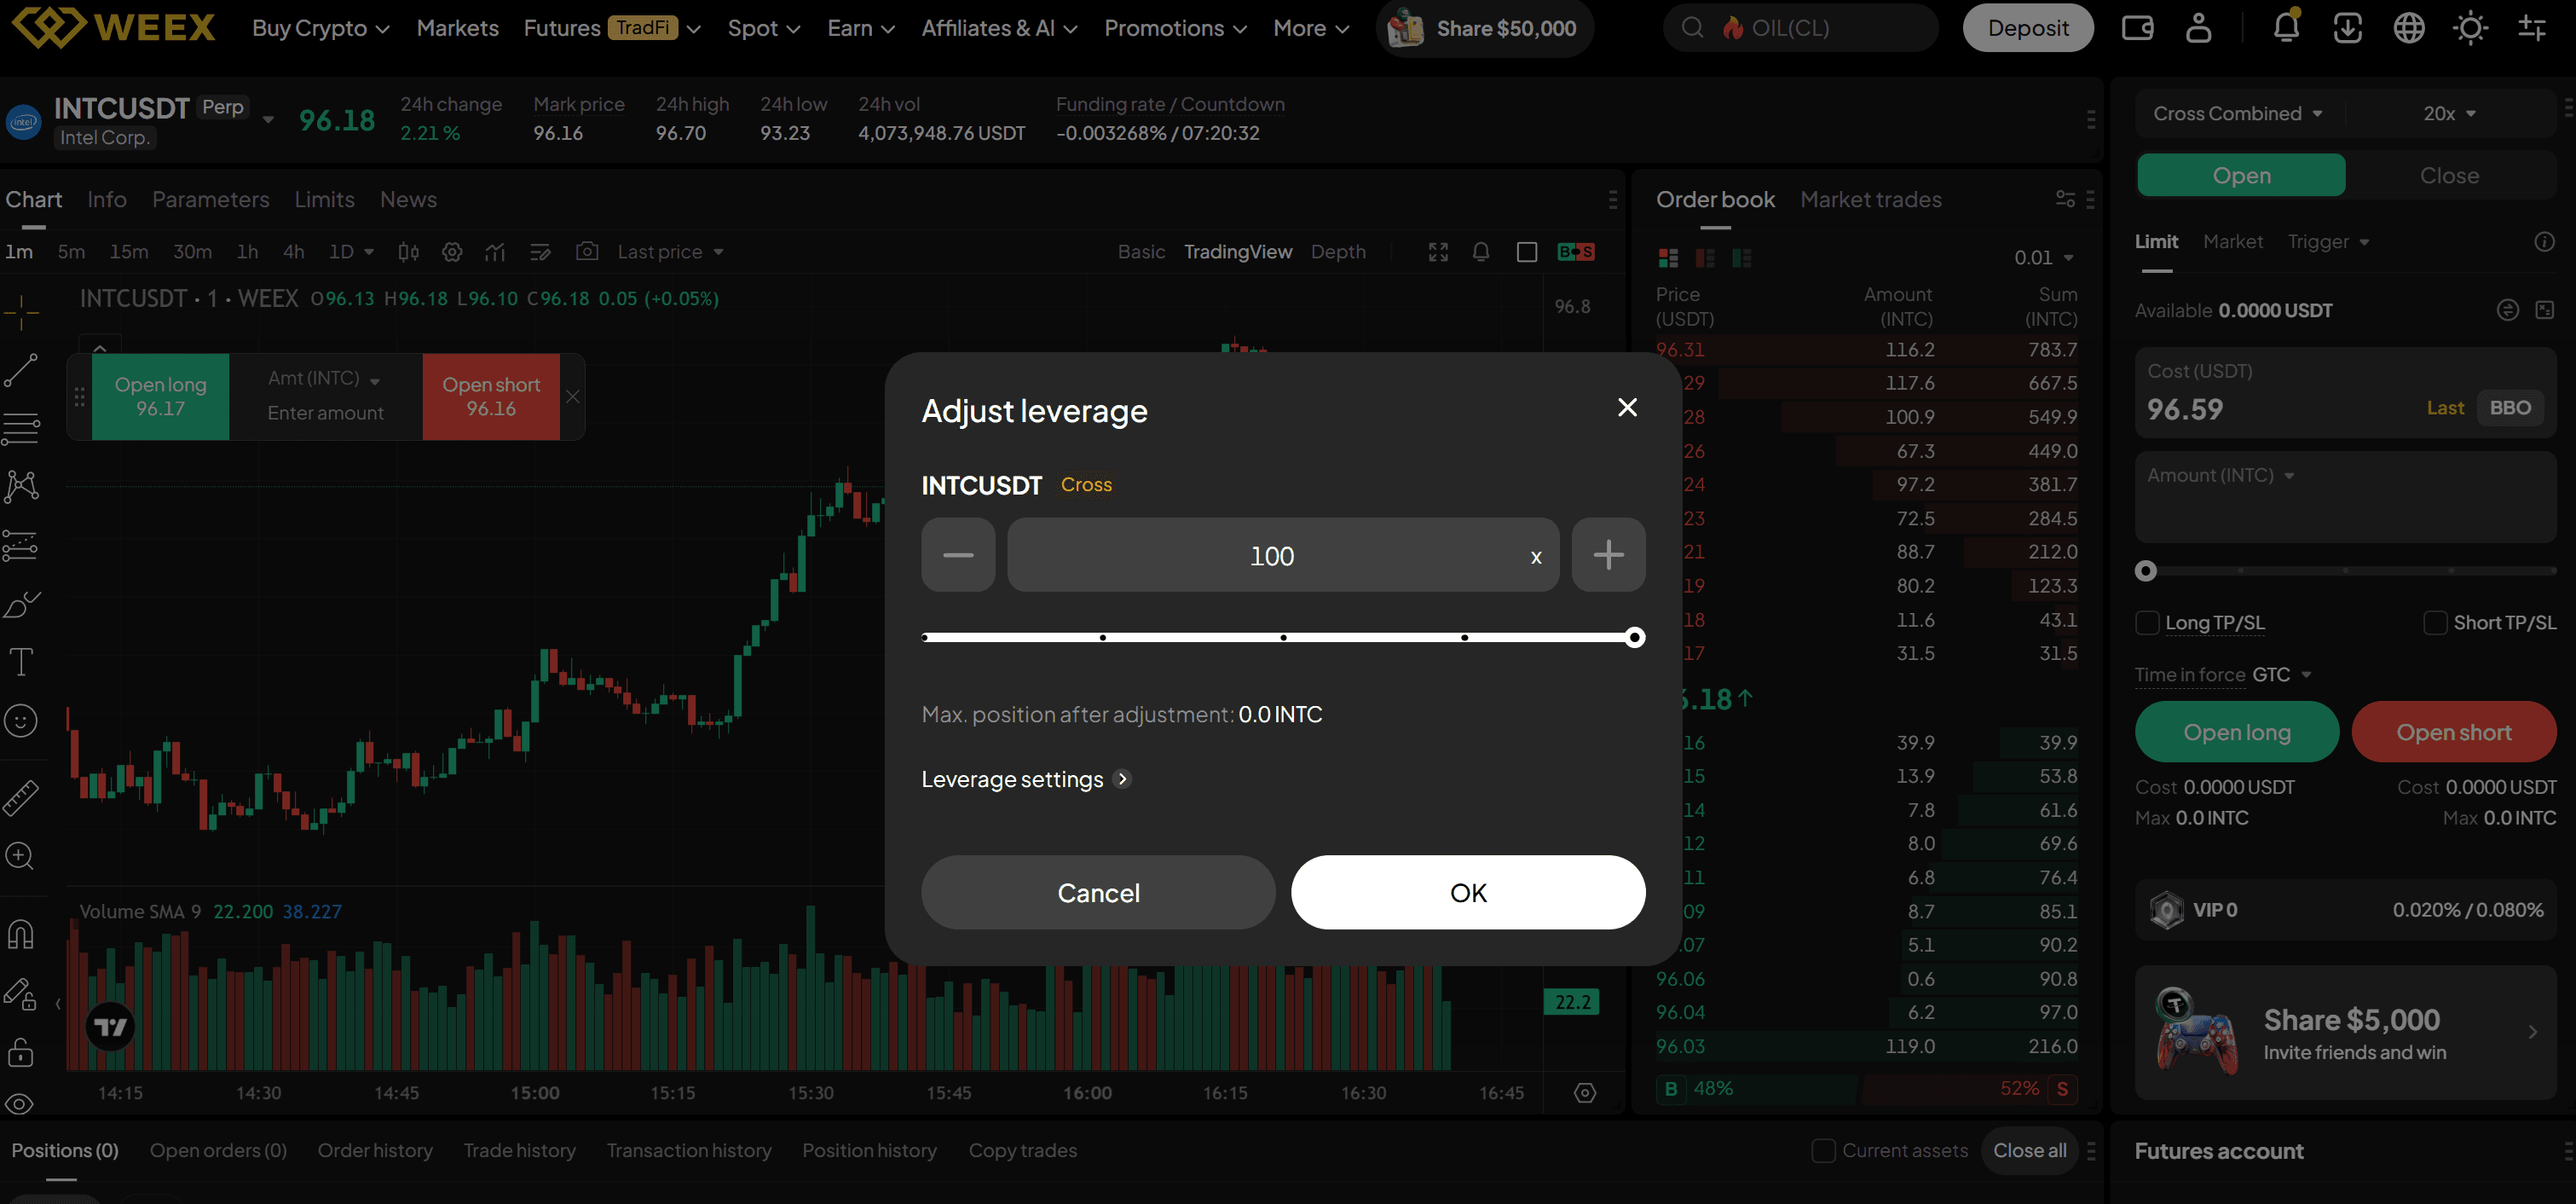The width and height of the screenshot is (2576, 1204).
Task: Show both bids and asks view
Action: click(x=1668, y=258)
